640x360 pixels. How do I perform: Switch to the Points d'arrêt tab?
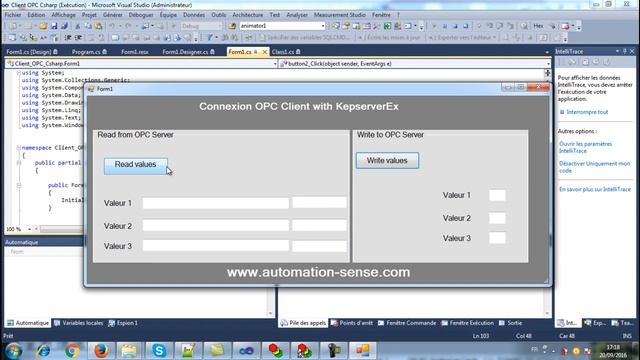pos(352,323)
